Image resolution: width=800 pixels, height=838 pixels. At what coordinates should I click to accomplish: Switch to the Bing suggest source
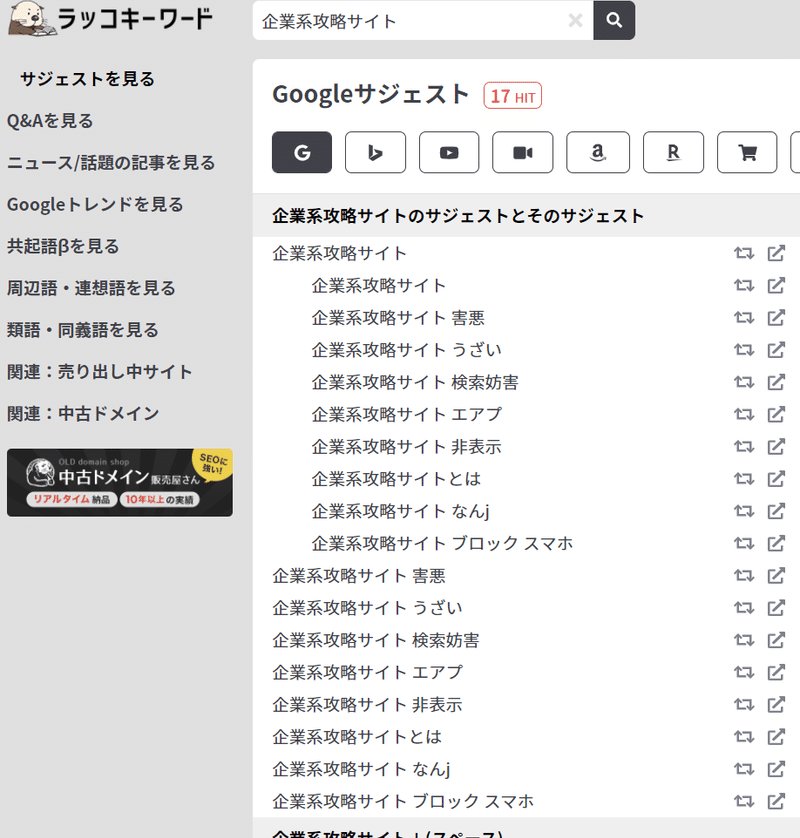coord(375,152)
